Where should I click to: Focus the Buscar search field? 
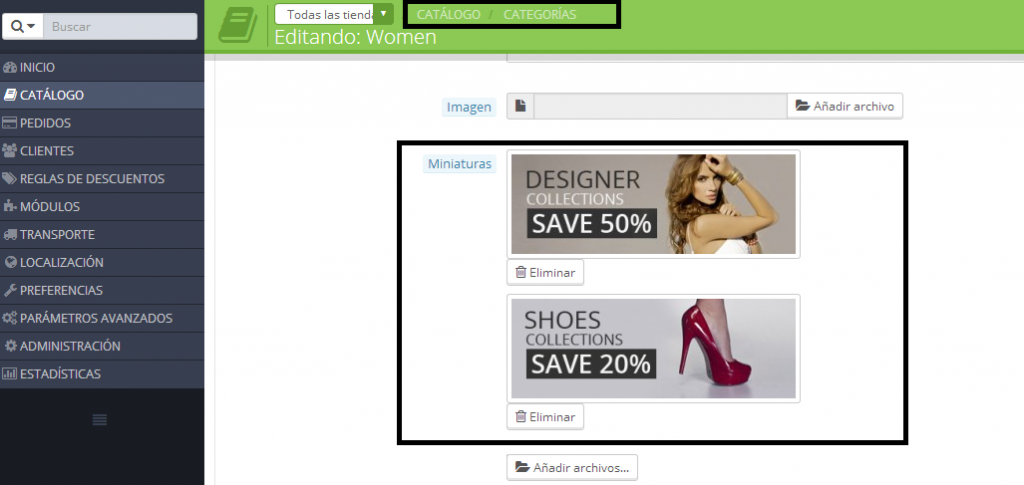coord(120,26)
